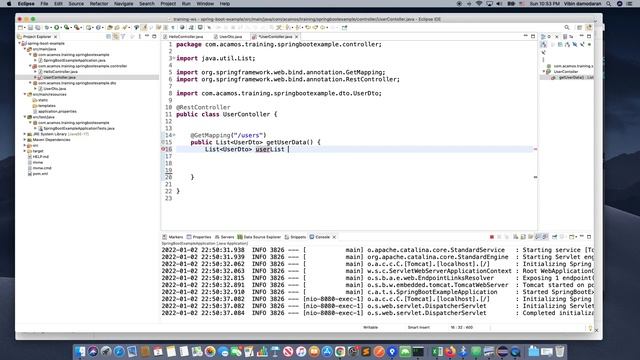Expand HelloController.java in tree
This screenshot has width=640, height=360.
point(36,71)
